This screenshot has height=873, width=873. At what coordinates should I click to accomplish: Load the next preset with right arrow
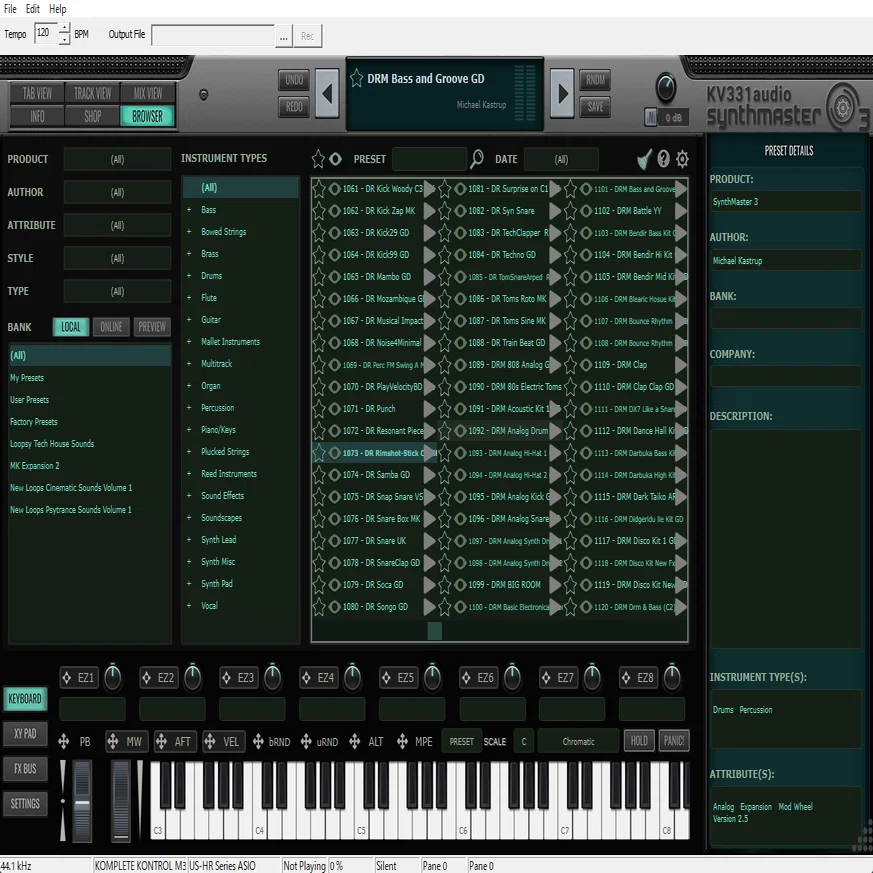point(562,93)
